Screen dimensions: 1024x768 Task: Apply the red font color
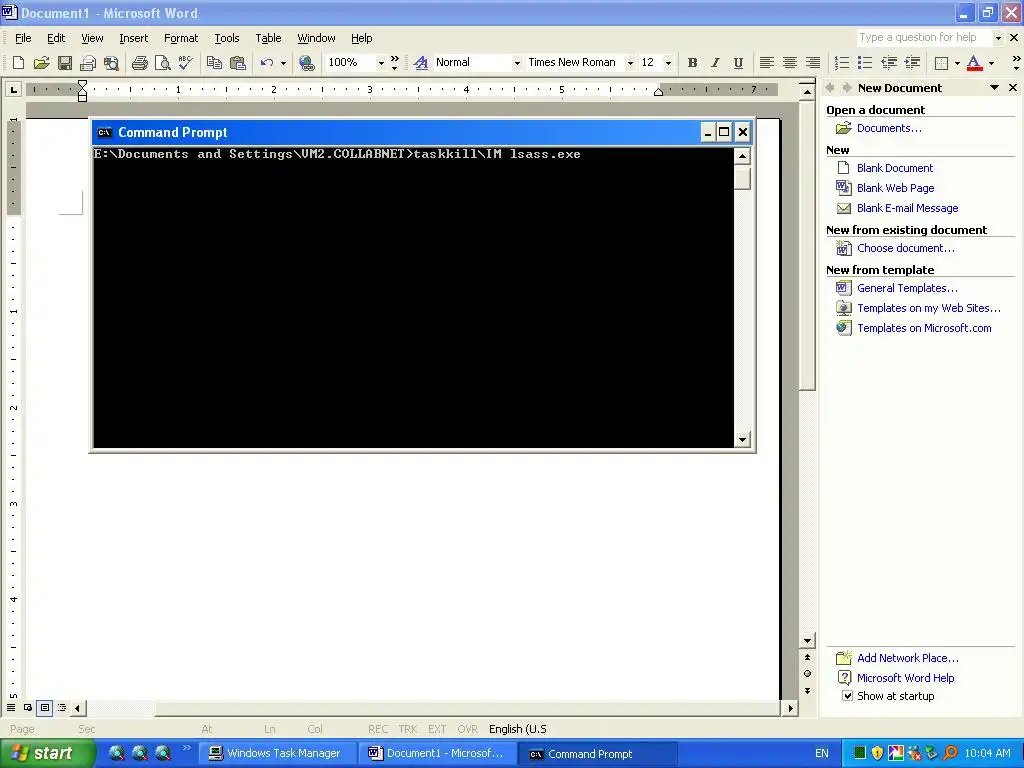pos(974,63)
